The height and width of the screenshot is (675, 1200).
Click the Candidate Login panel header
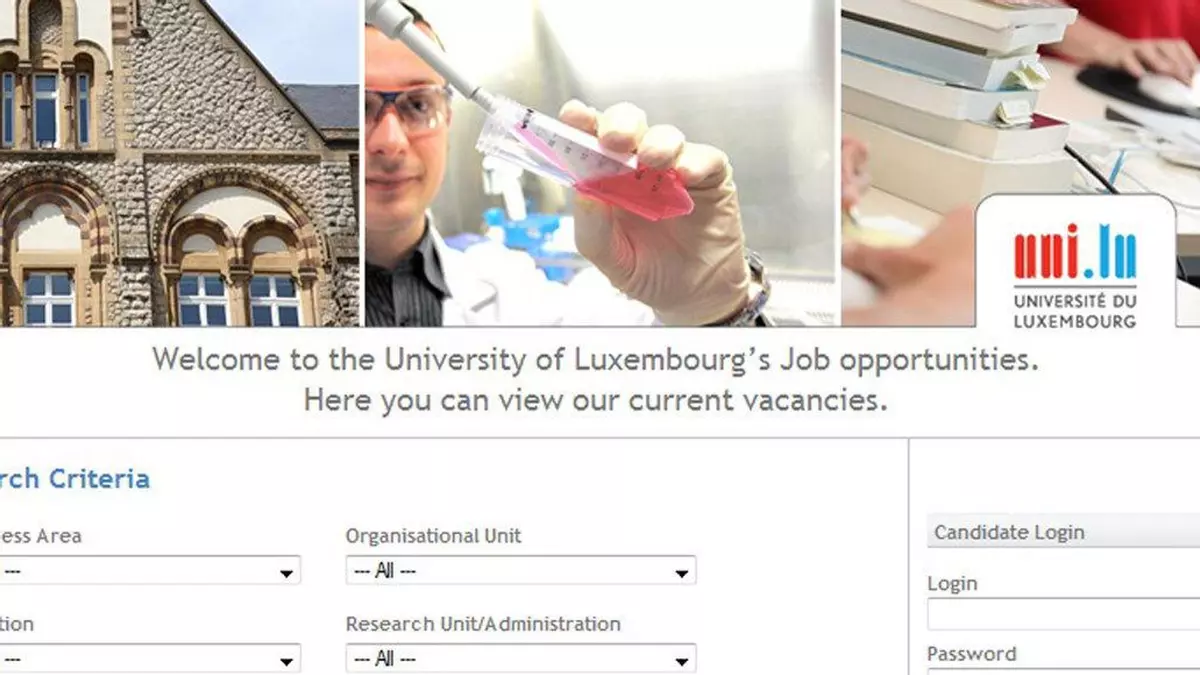pyautogui.click(x=1063, y=532)
